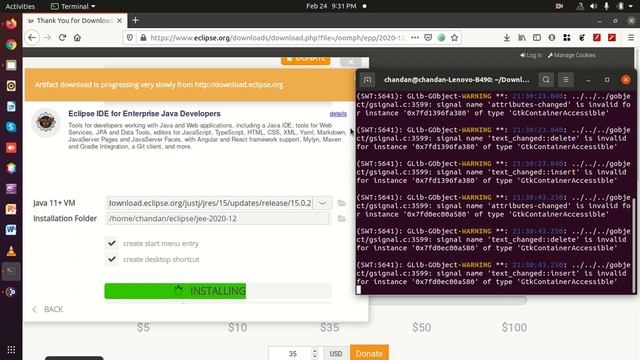Open Firefox library icon
Image resolution: width=640 pixels, height=360 pixels.
(x=522, y=38)
